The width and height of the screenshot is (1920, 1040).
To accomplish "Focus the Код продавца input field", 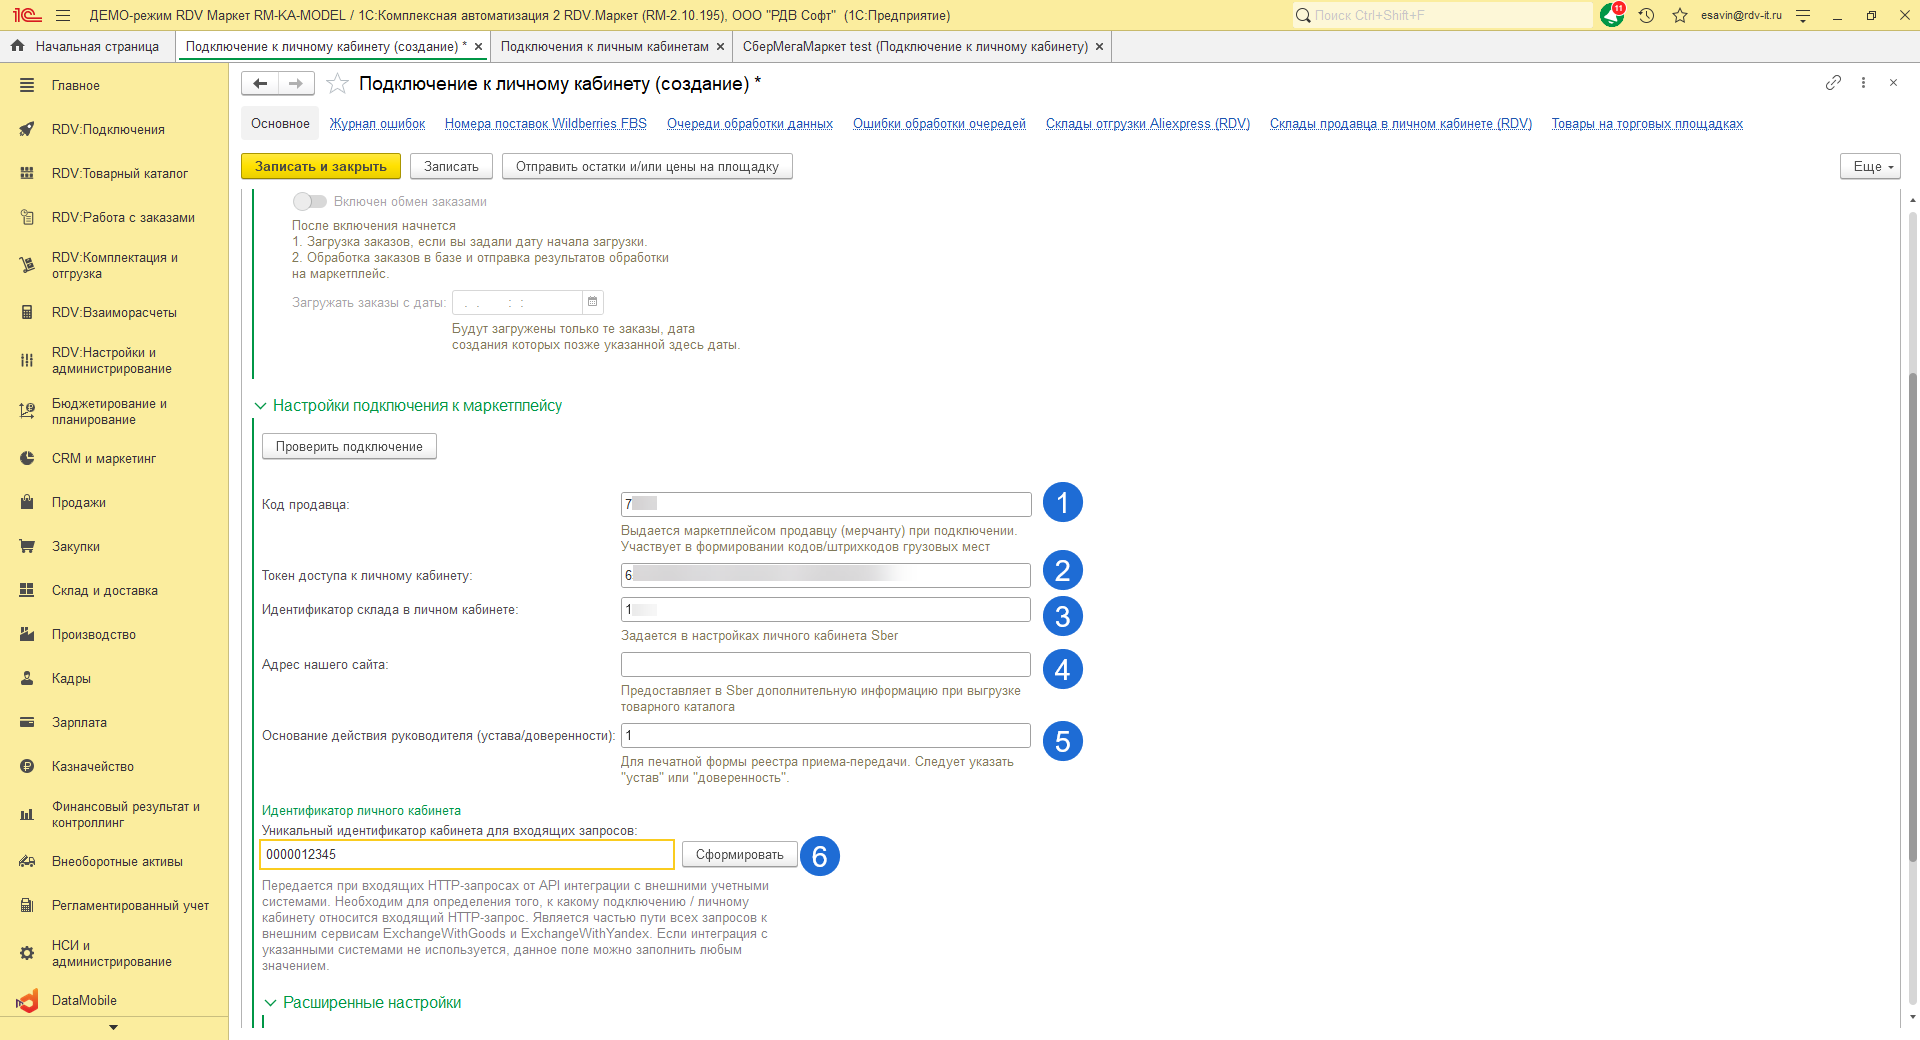I will (826, 504).
